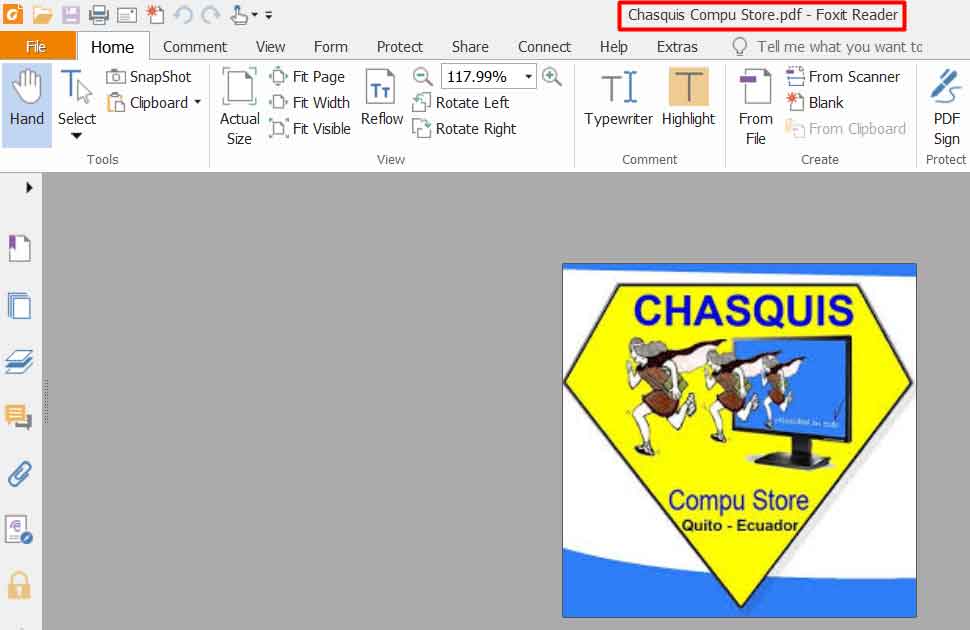The image size is (970, 630).
Task: Create PDF From Scanner
Action: [x=843, y=77]
